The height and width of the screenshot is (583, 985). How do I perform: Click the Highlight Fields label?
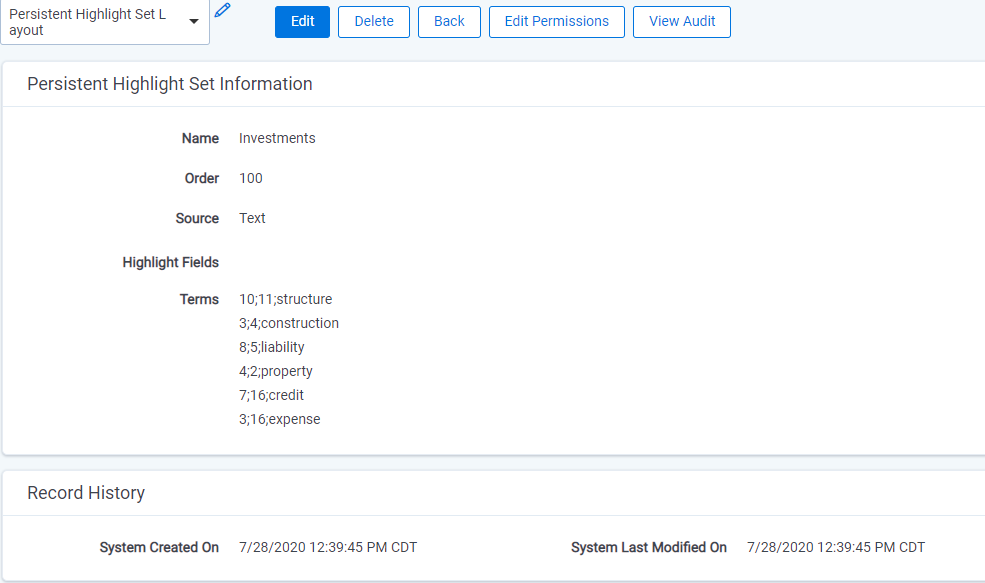click(x=170, y=263)
